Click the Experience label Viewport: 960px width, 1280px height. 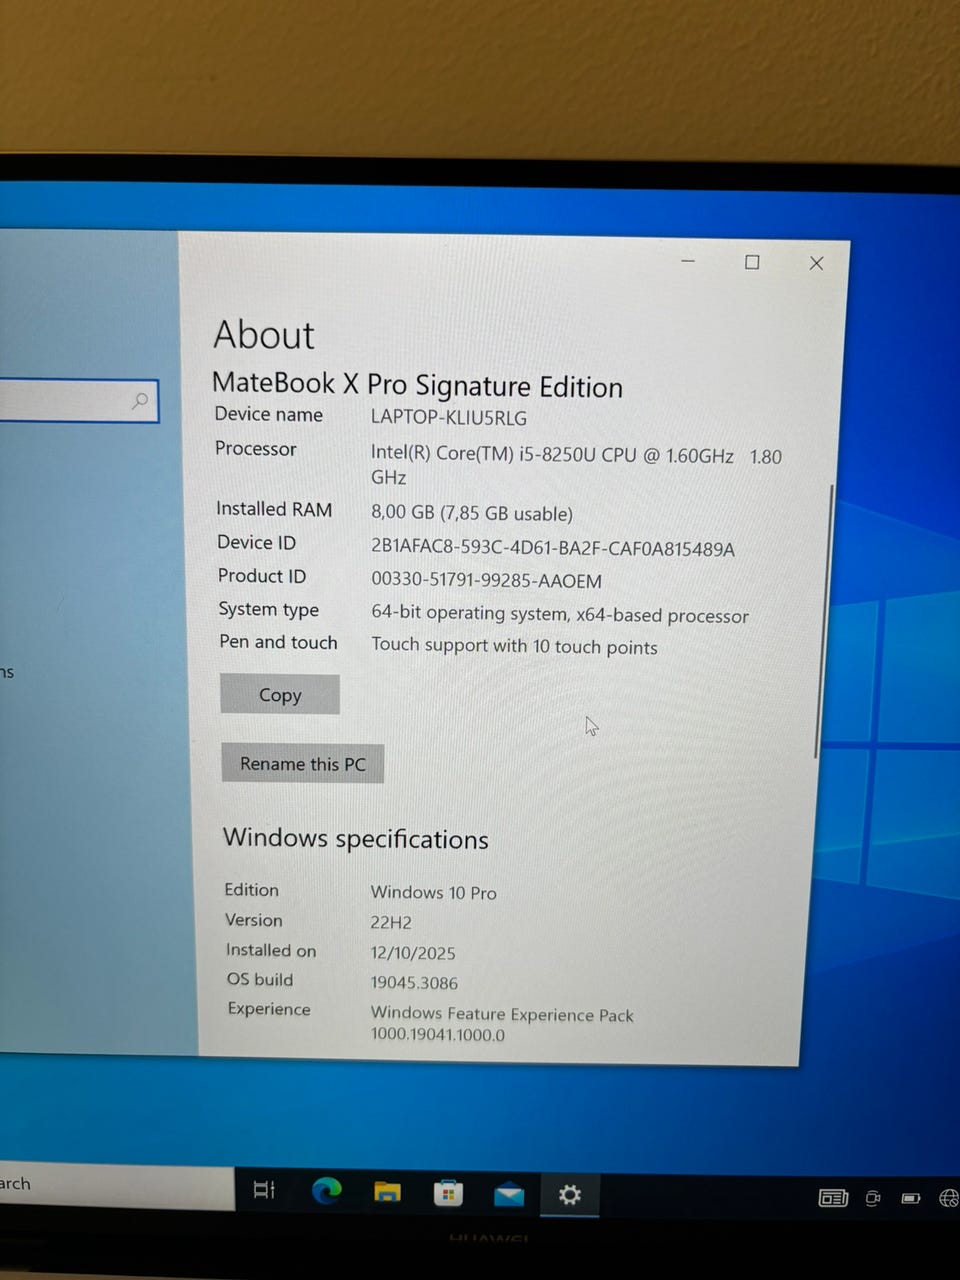tap(269, 1009)
